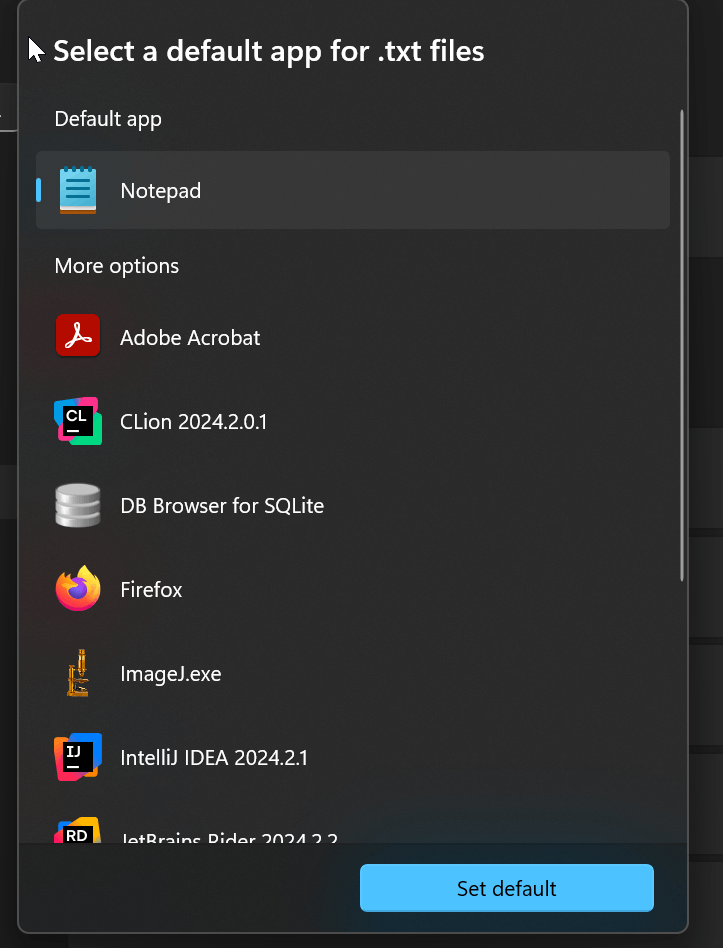723x948 pixels.
Task: Click the IntelliJ IDEA icon
Action: click(78, 757)
